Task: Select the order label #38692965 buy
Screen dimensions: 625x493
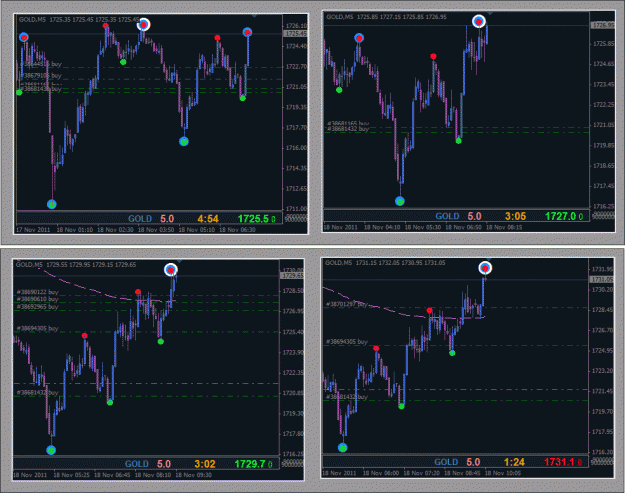Action: 37,306
